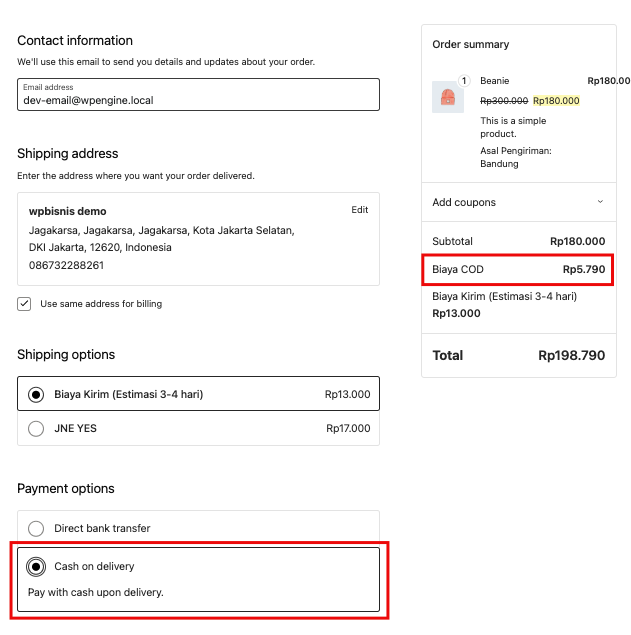Click the Order summary heading
This screenshot has width=631, height=635.
pos(470,44)
